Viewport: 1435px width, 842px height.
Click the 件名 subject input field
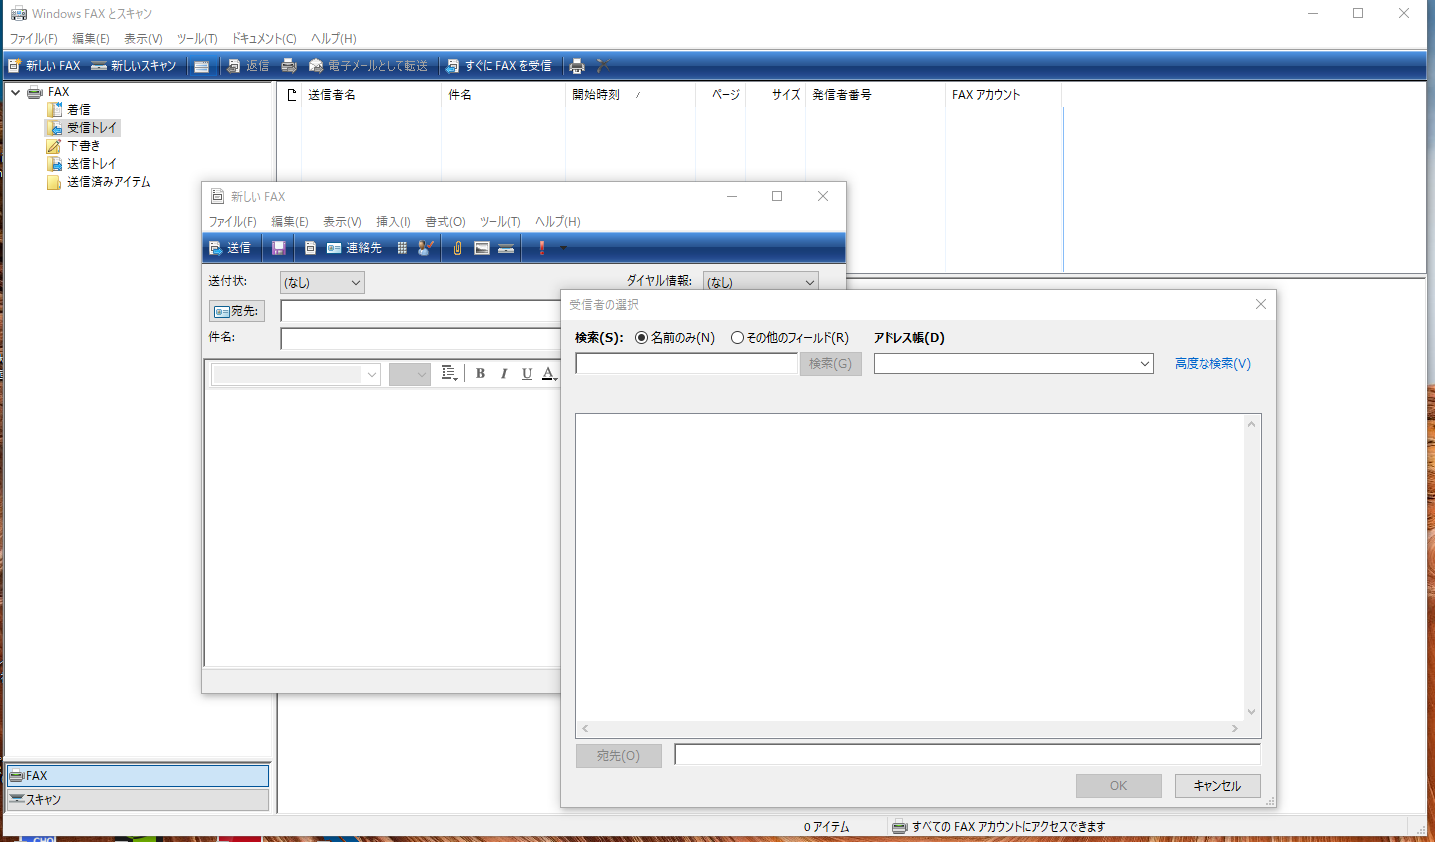[x=420, y=339]
